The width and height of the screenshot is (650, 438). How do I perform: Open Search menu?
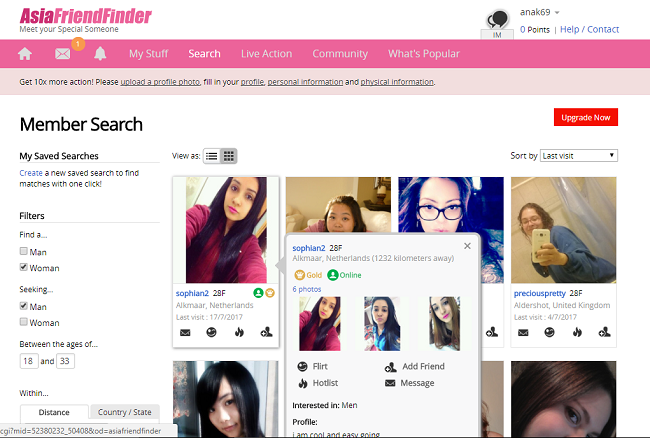pos(204,54)
